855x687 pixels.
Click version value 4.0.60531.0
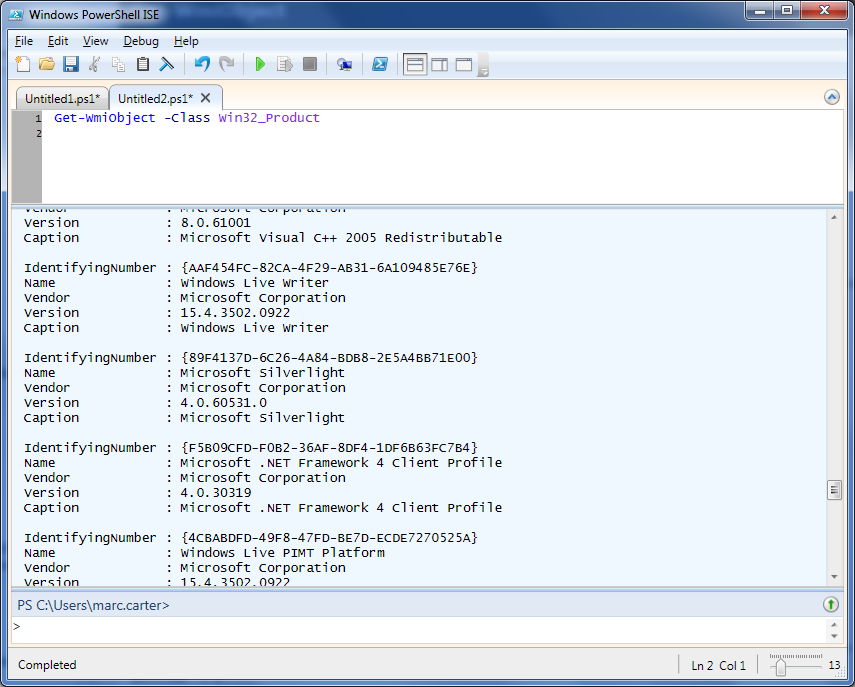[224, 402]
